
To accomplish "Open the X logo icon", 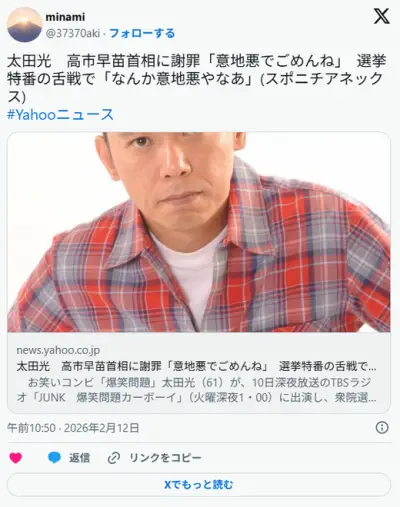I will (381, 16).
